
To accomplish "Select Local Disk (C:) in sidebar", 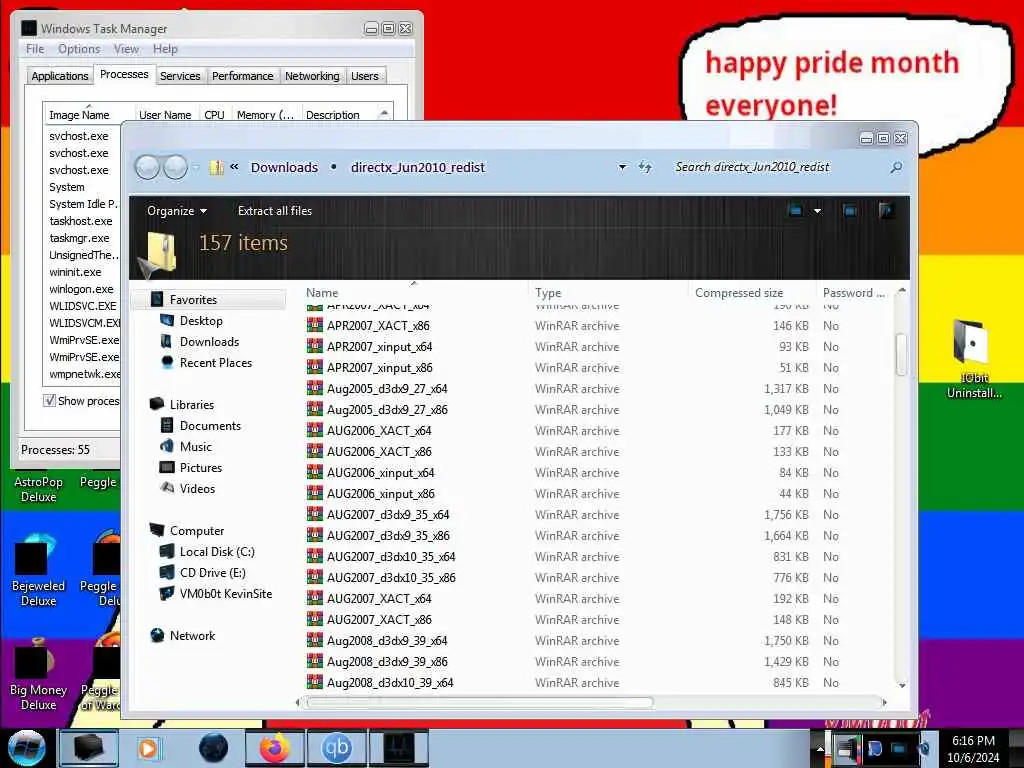I will [x=217, y=552].
